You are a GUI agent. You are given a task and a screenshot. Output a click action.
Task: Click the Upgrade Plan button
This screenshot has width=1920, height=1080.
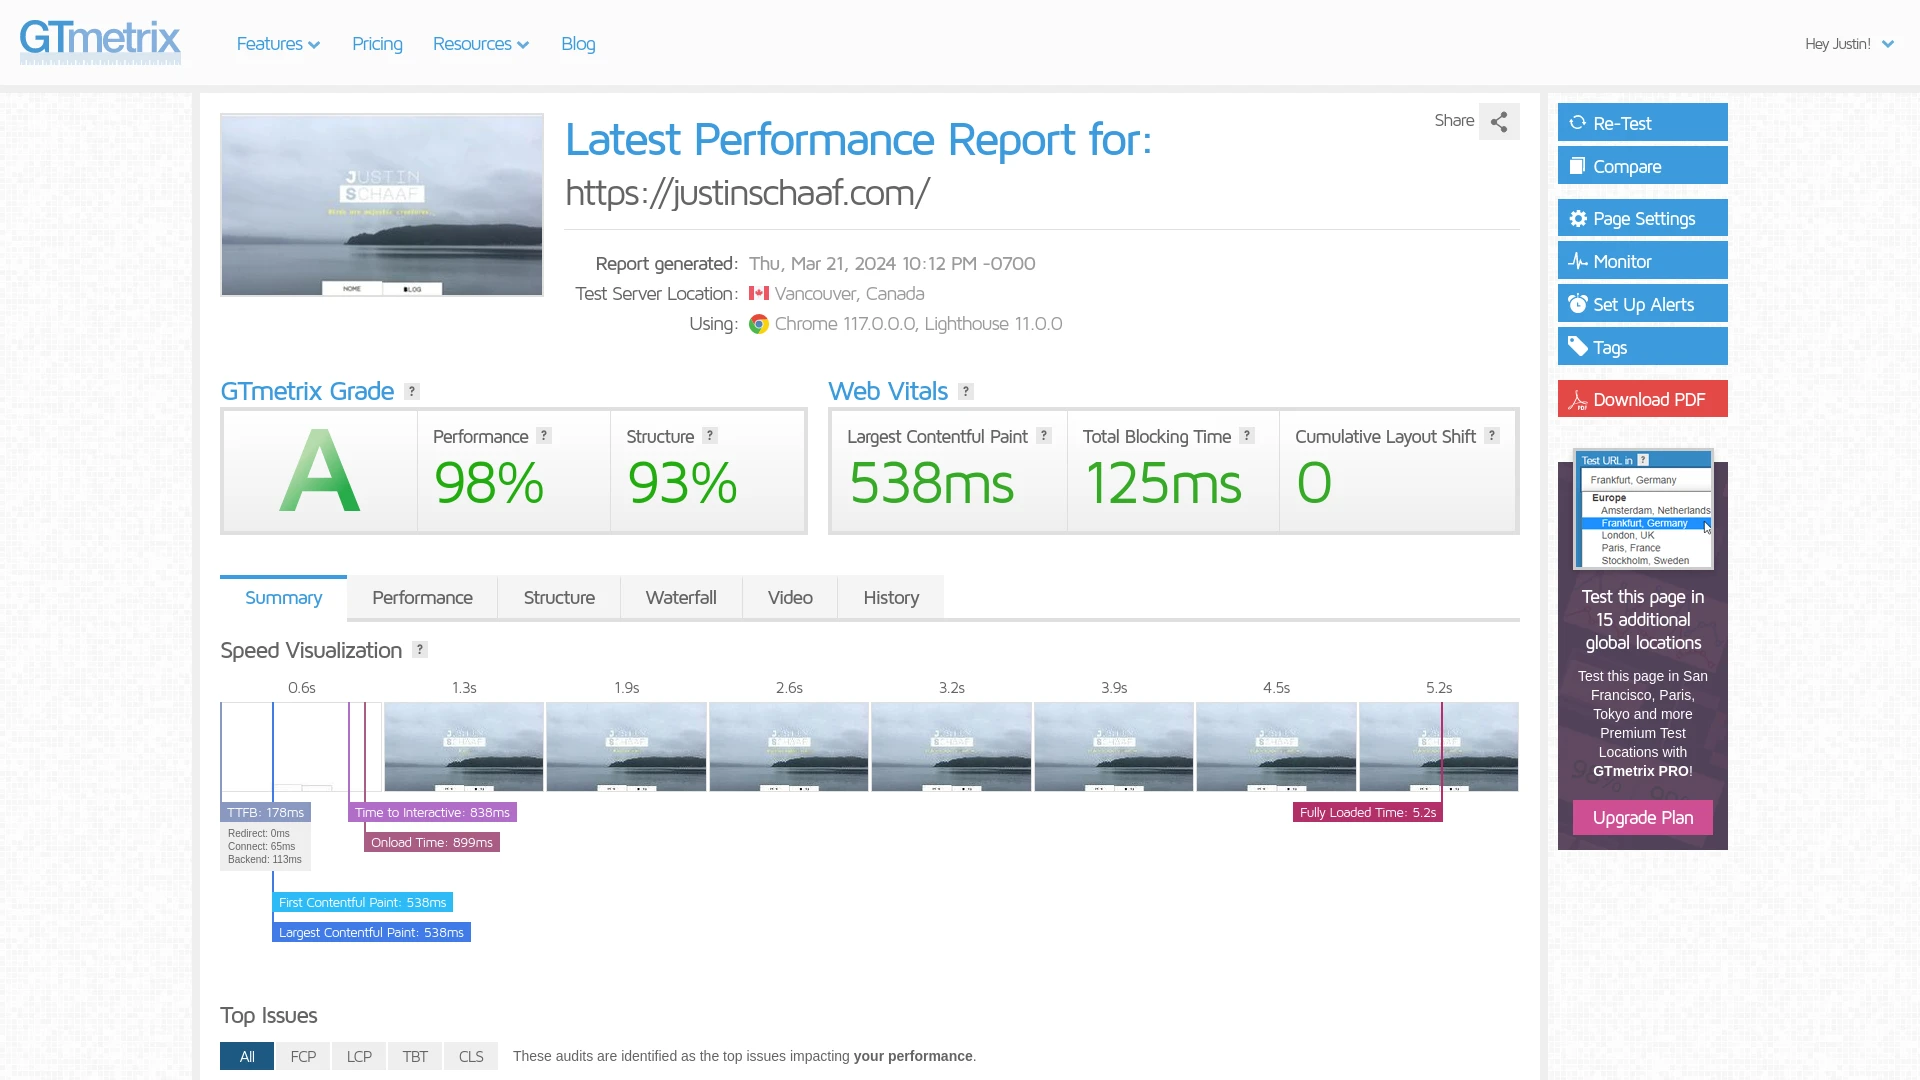tap(1642, 817)
